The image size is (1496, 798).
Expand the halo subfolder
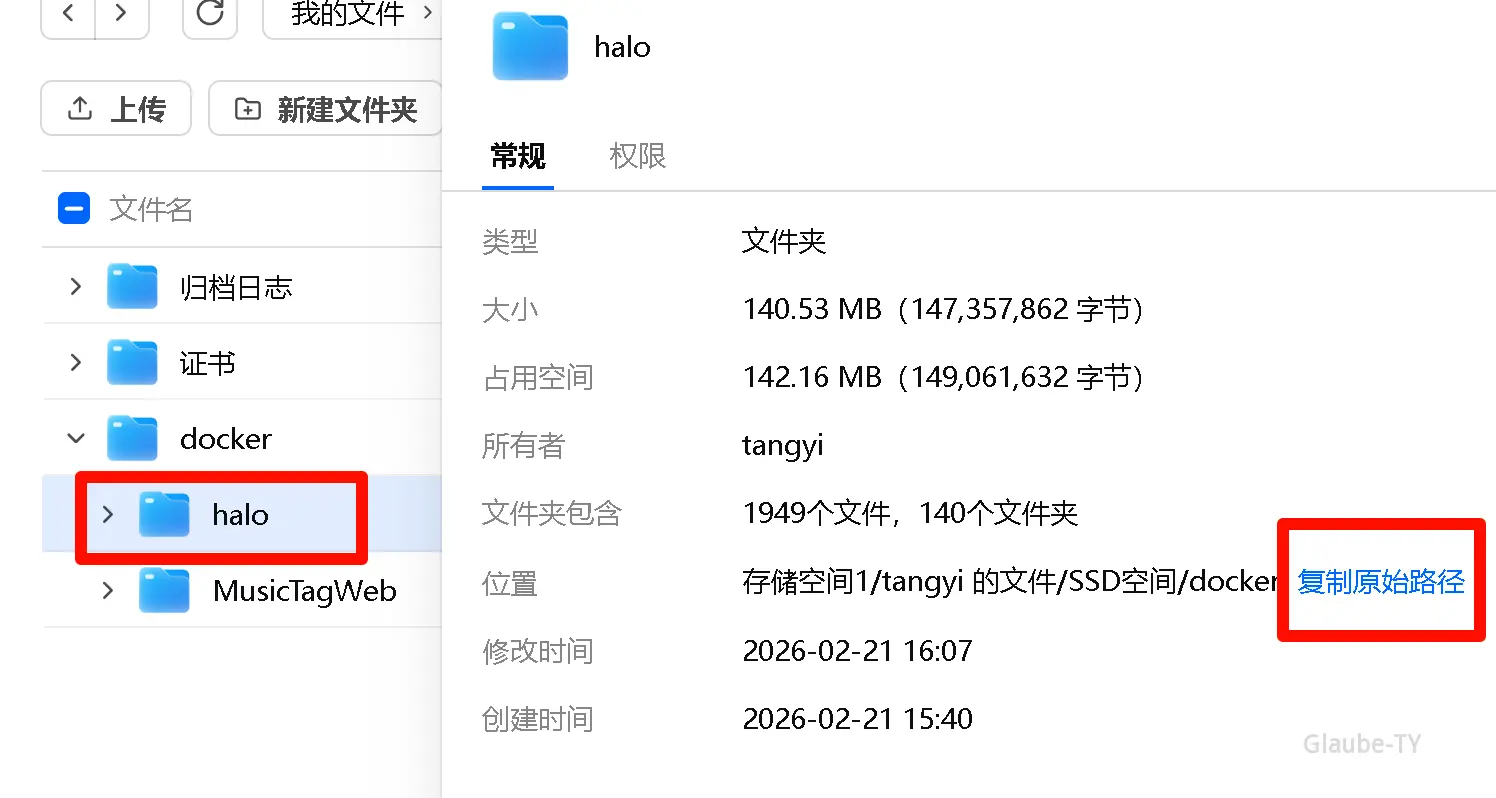[108, 515]
